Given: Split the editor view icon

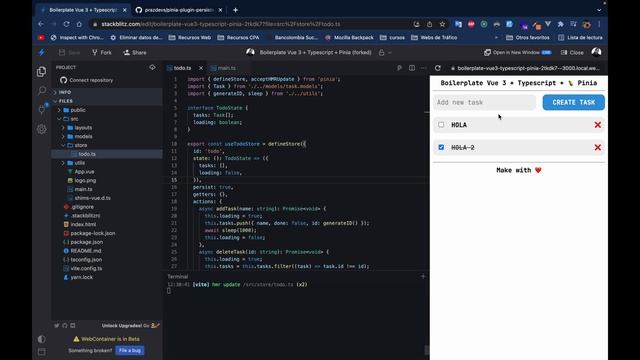Looking at the screenshot, I should 412,68.
